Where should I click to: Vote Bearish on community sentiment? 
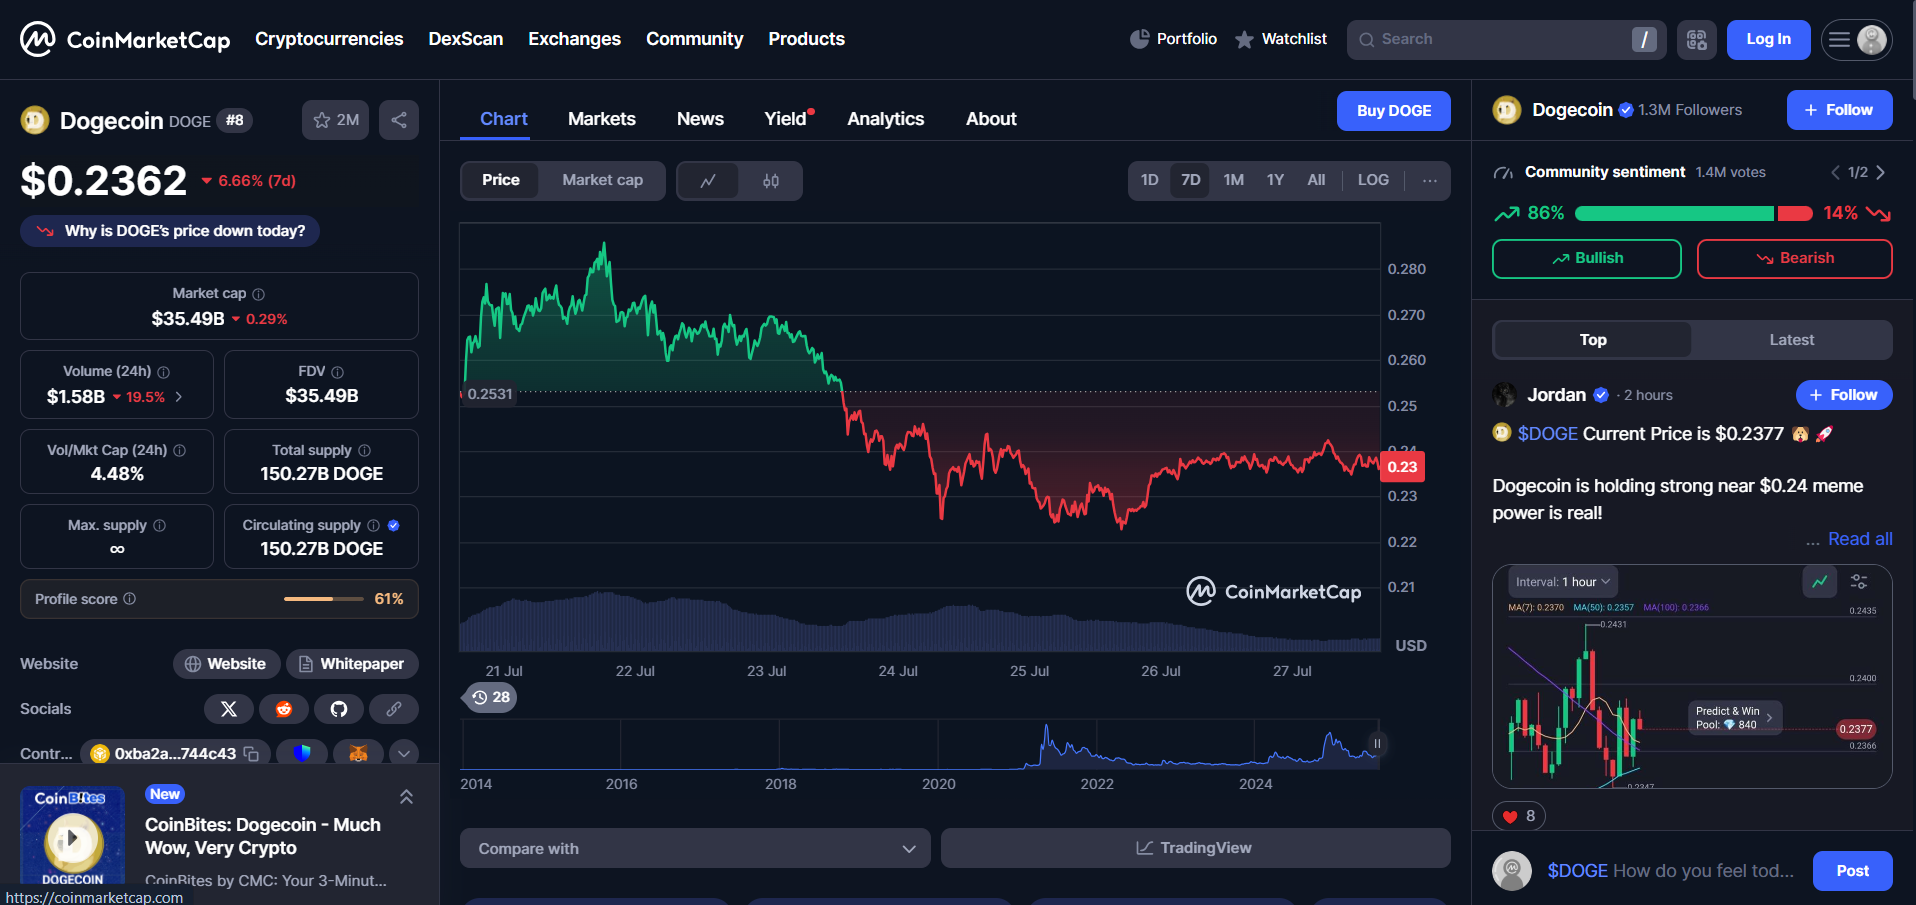[1795, 259]
